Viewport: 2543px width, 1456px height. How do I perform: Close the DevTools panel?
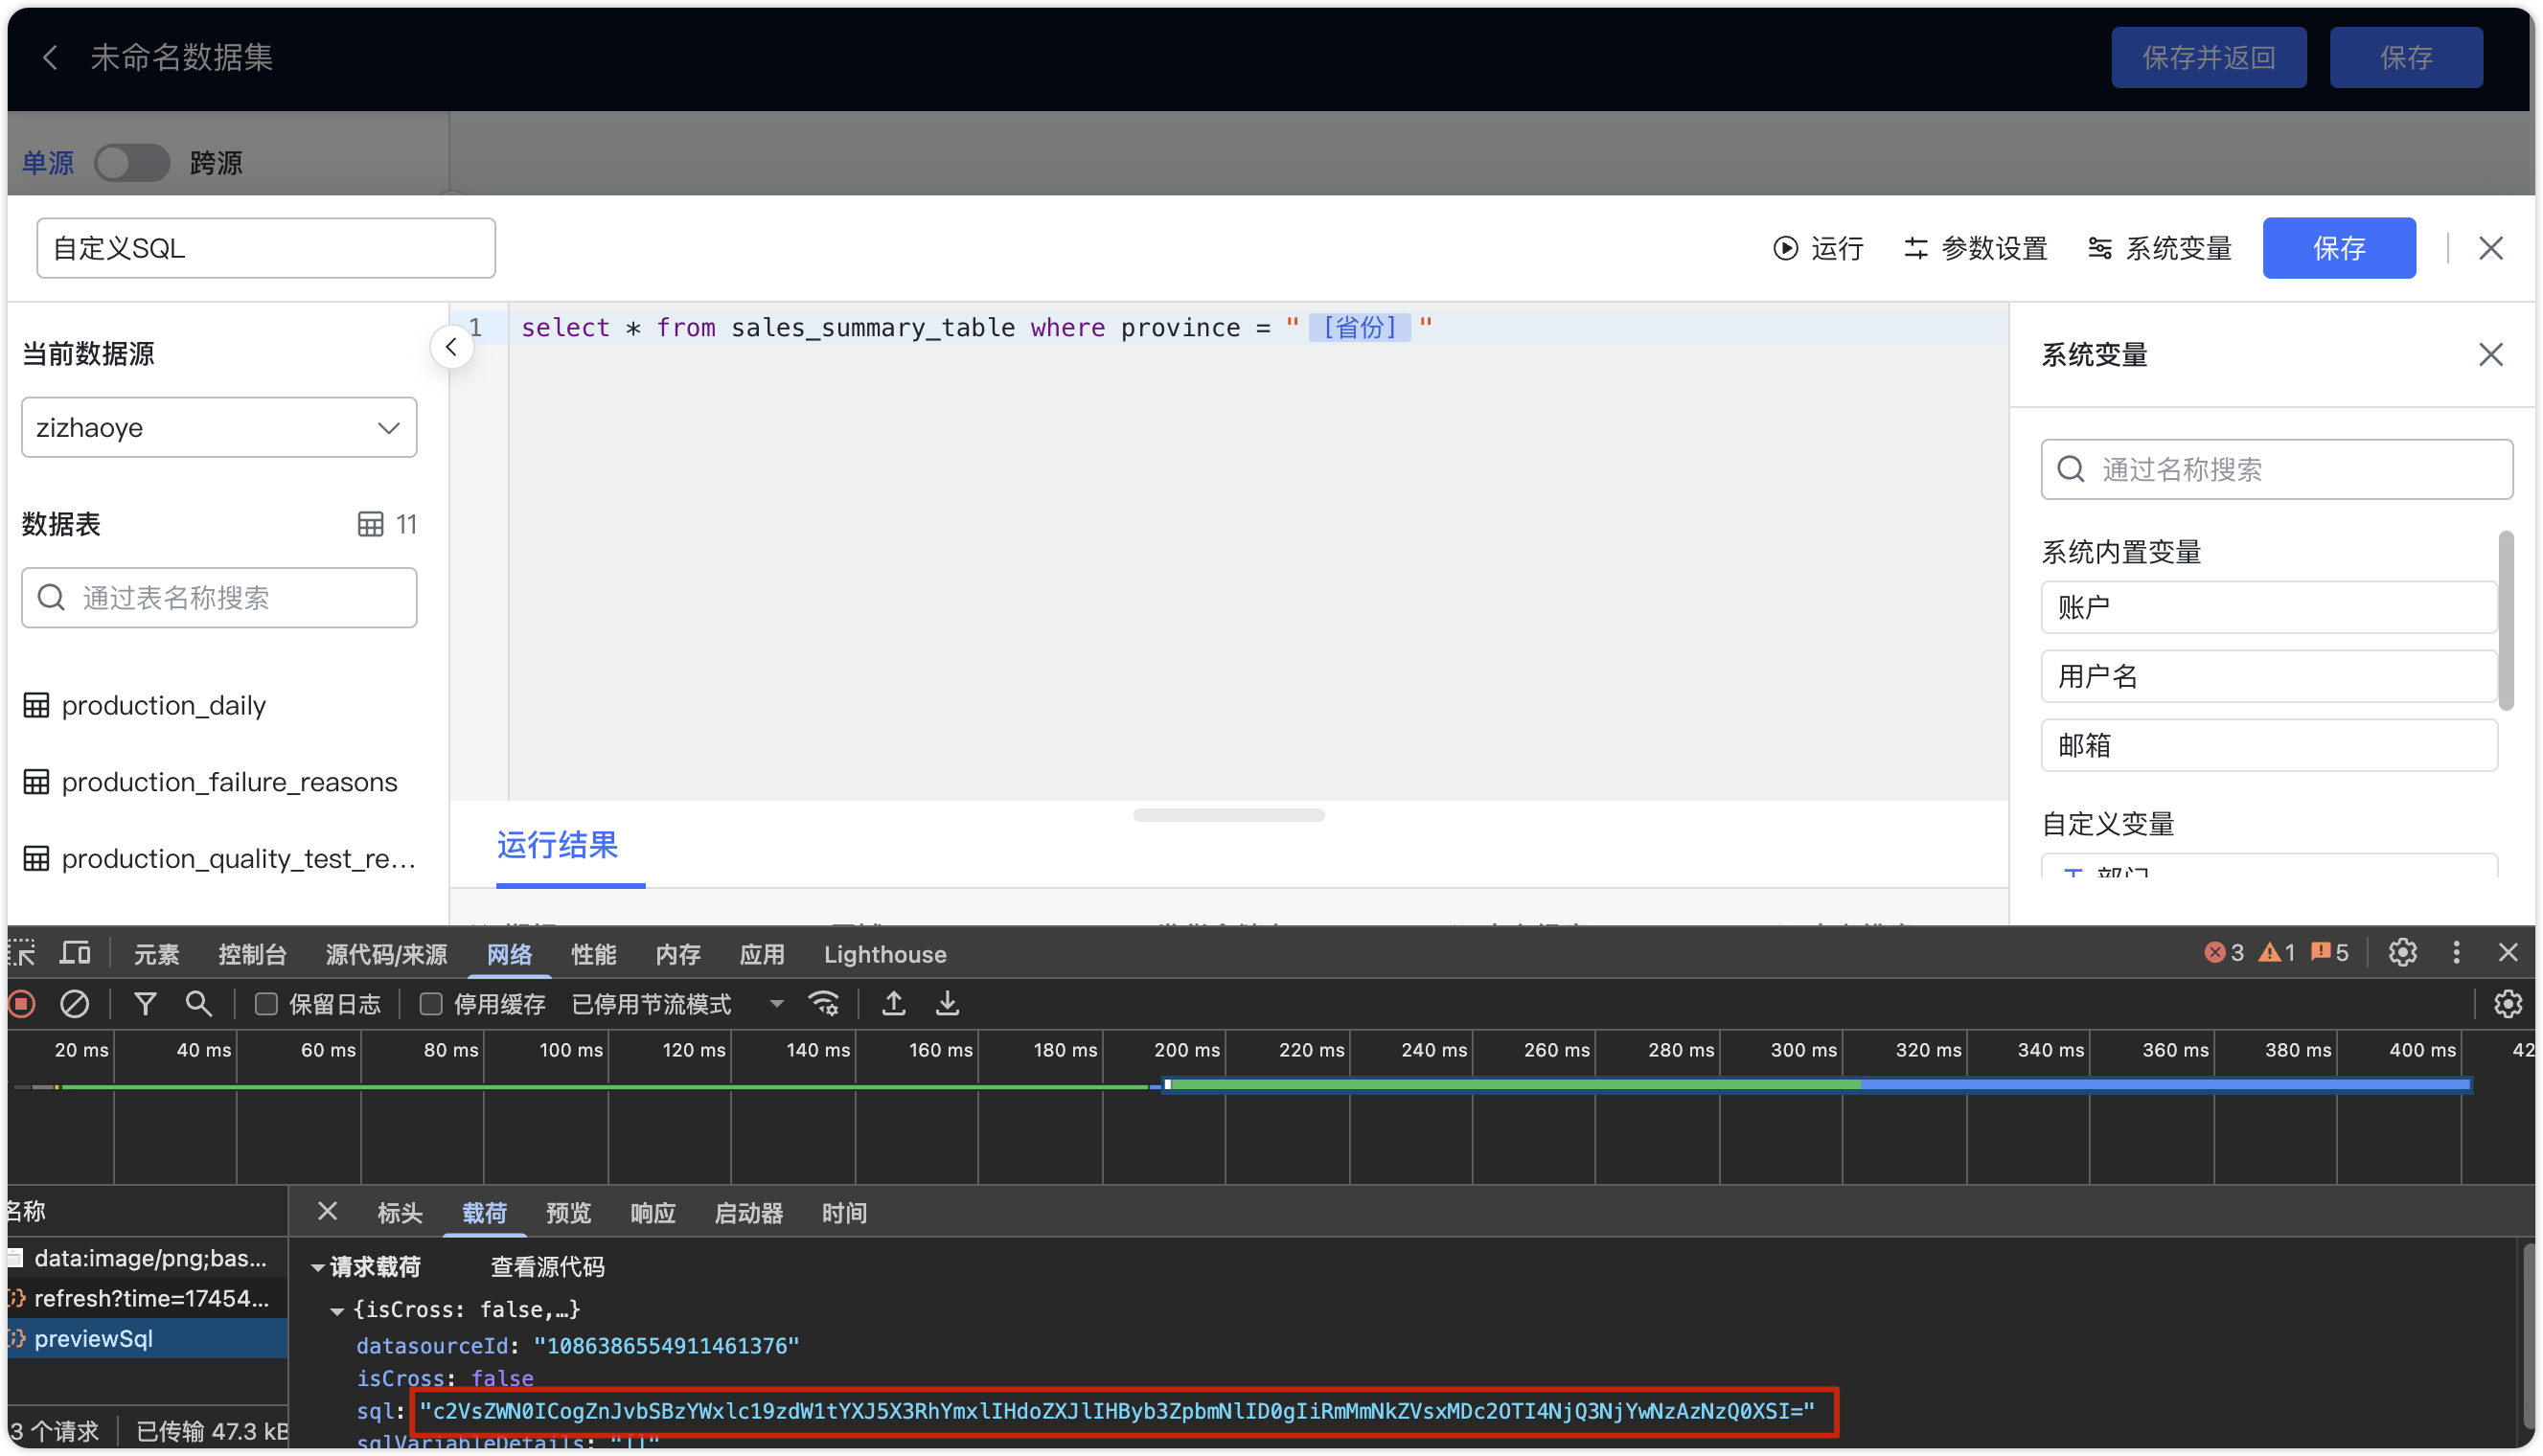coord(2507,952)
